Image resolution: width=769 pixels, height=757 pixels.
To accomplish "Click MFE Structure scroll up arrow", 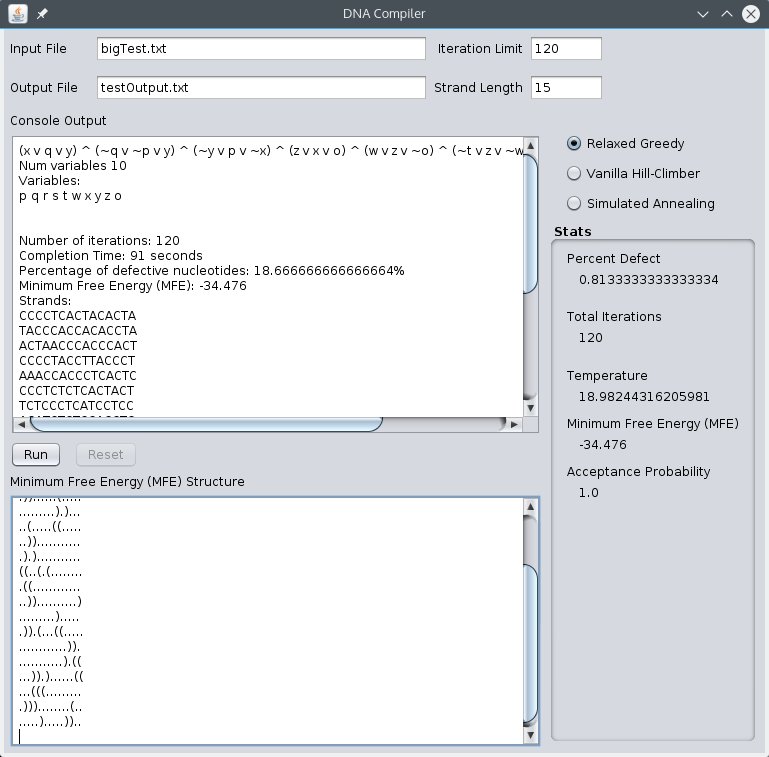I will click(x=530, y=507).
